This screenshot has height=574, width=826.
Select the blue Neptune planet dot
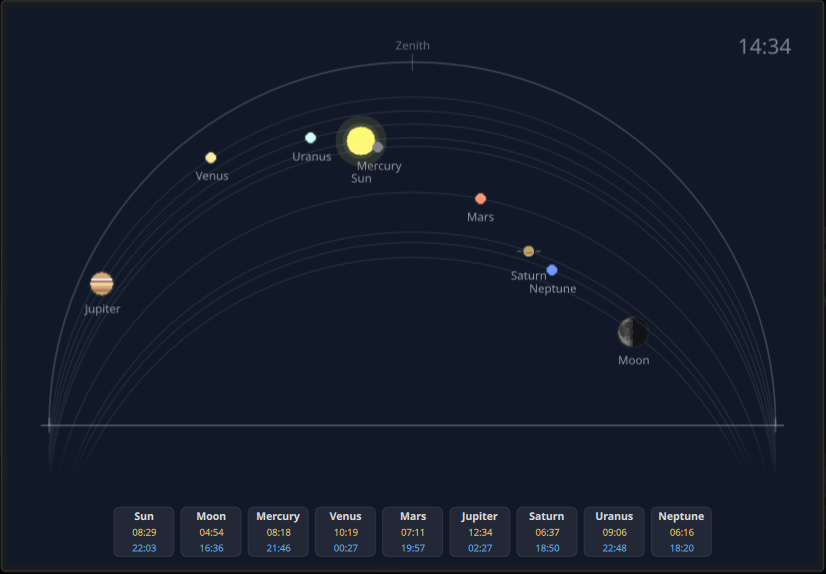pyautogui.click(x=552, y=270)
